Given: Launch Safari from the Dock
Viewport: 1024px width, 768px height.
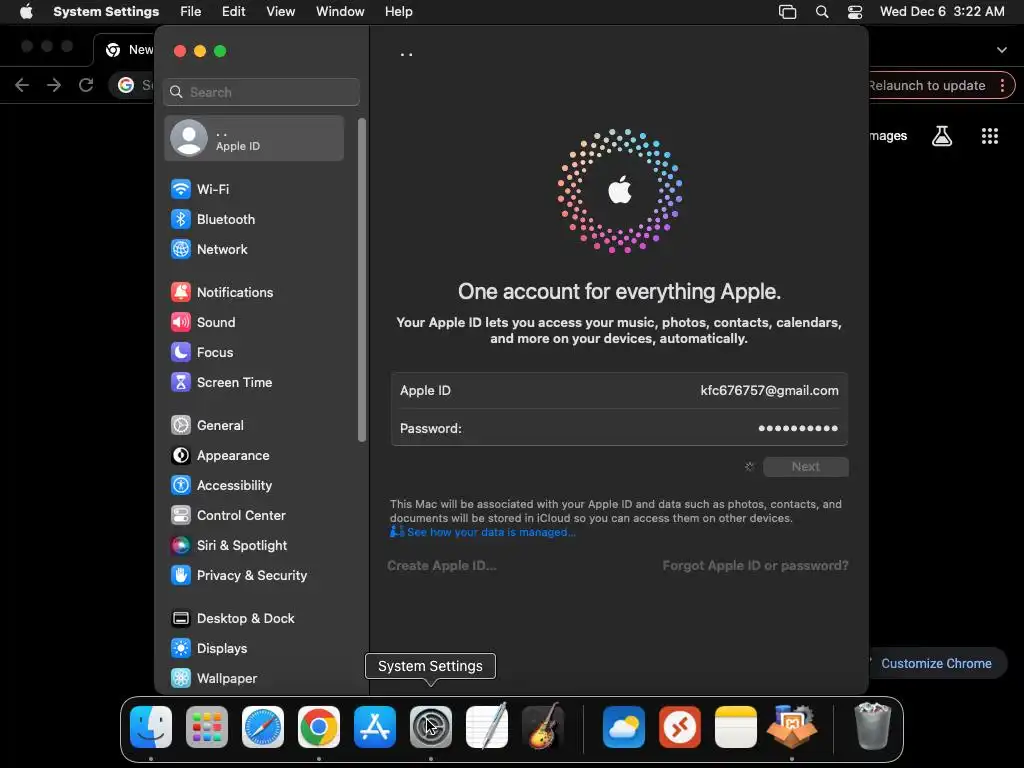Looking at the screenshot, I should pyautogui.click(x=263, y=727).
